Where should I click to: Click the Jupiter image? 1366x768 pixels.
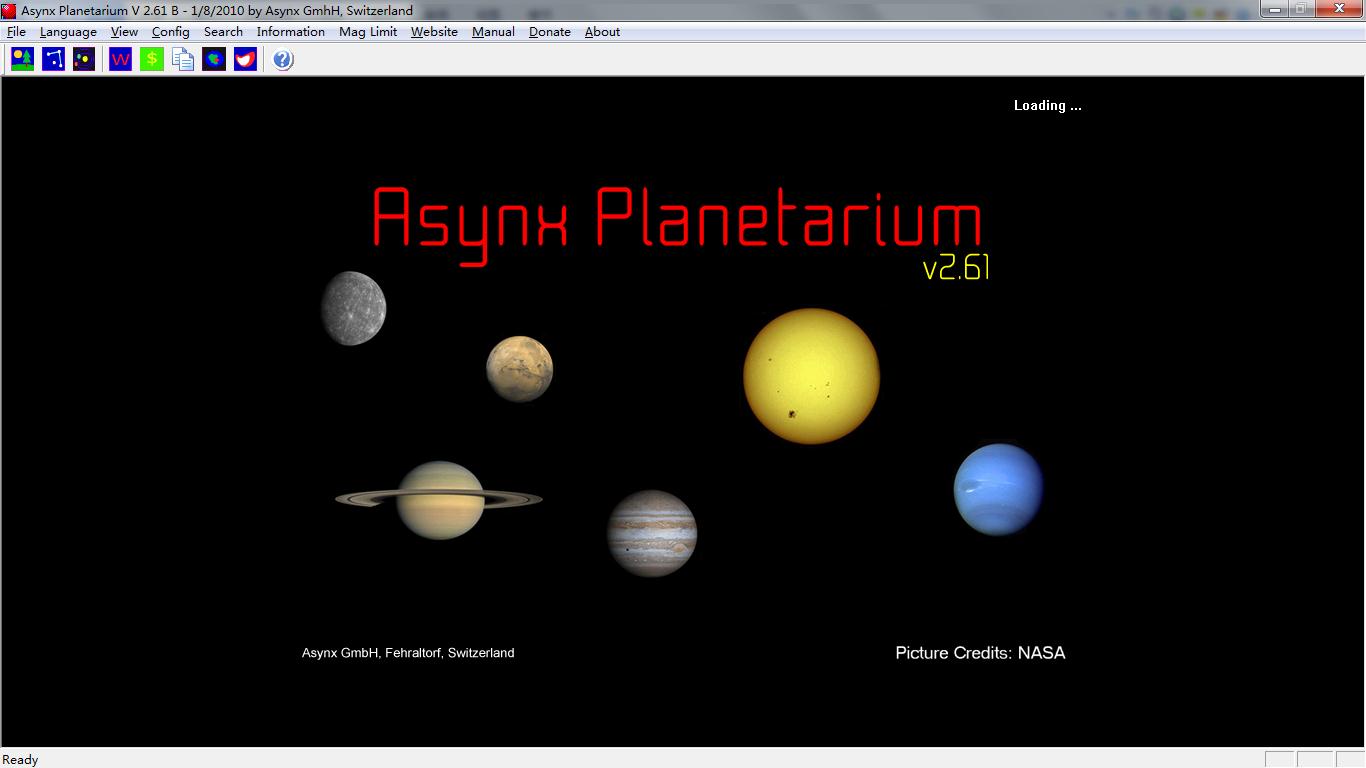tap(652, 533)
